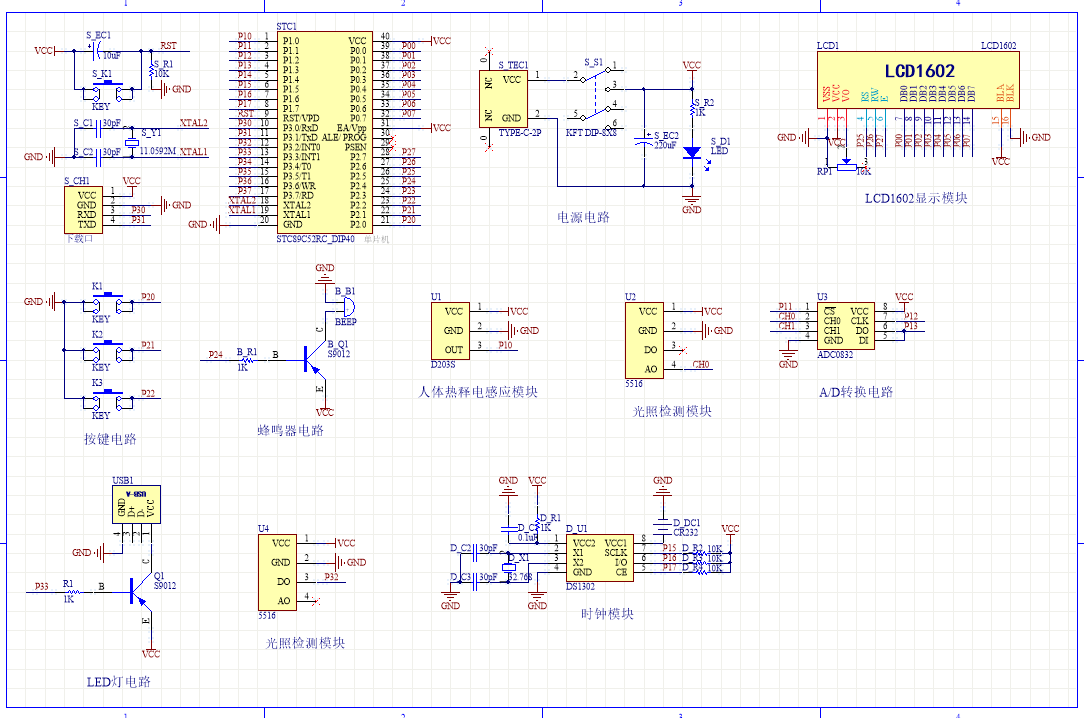
Task: Click '光照检测模块' title under U4
Action: [305, 643]
